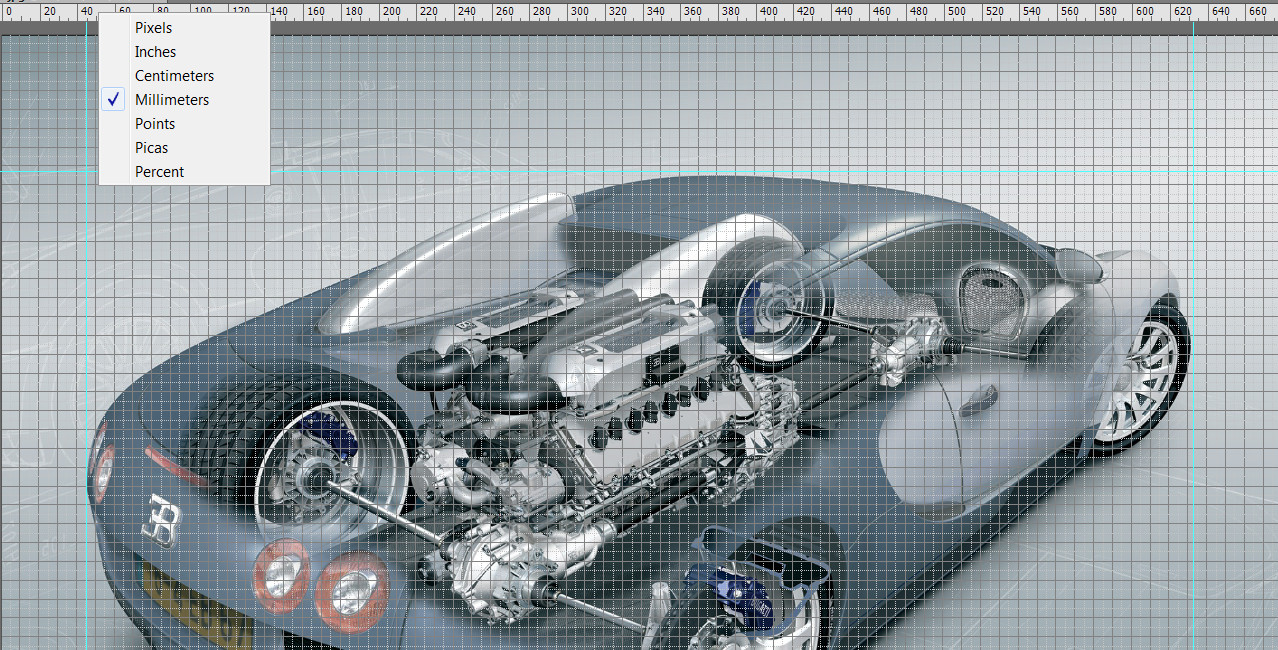
Task: Set ruler units to Percent
Action: tap(159, 172)
